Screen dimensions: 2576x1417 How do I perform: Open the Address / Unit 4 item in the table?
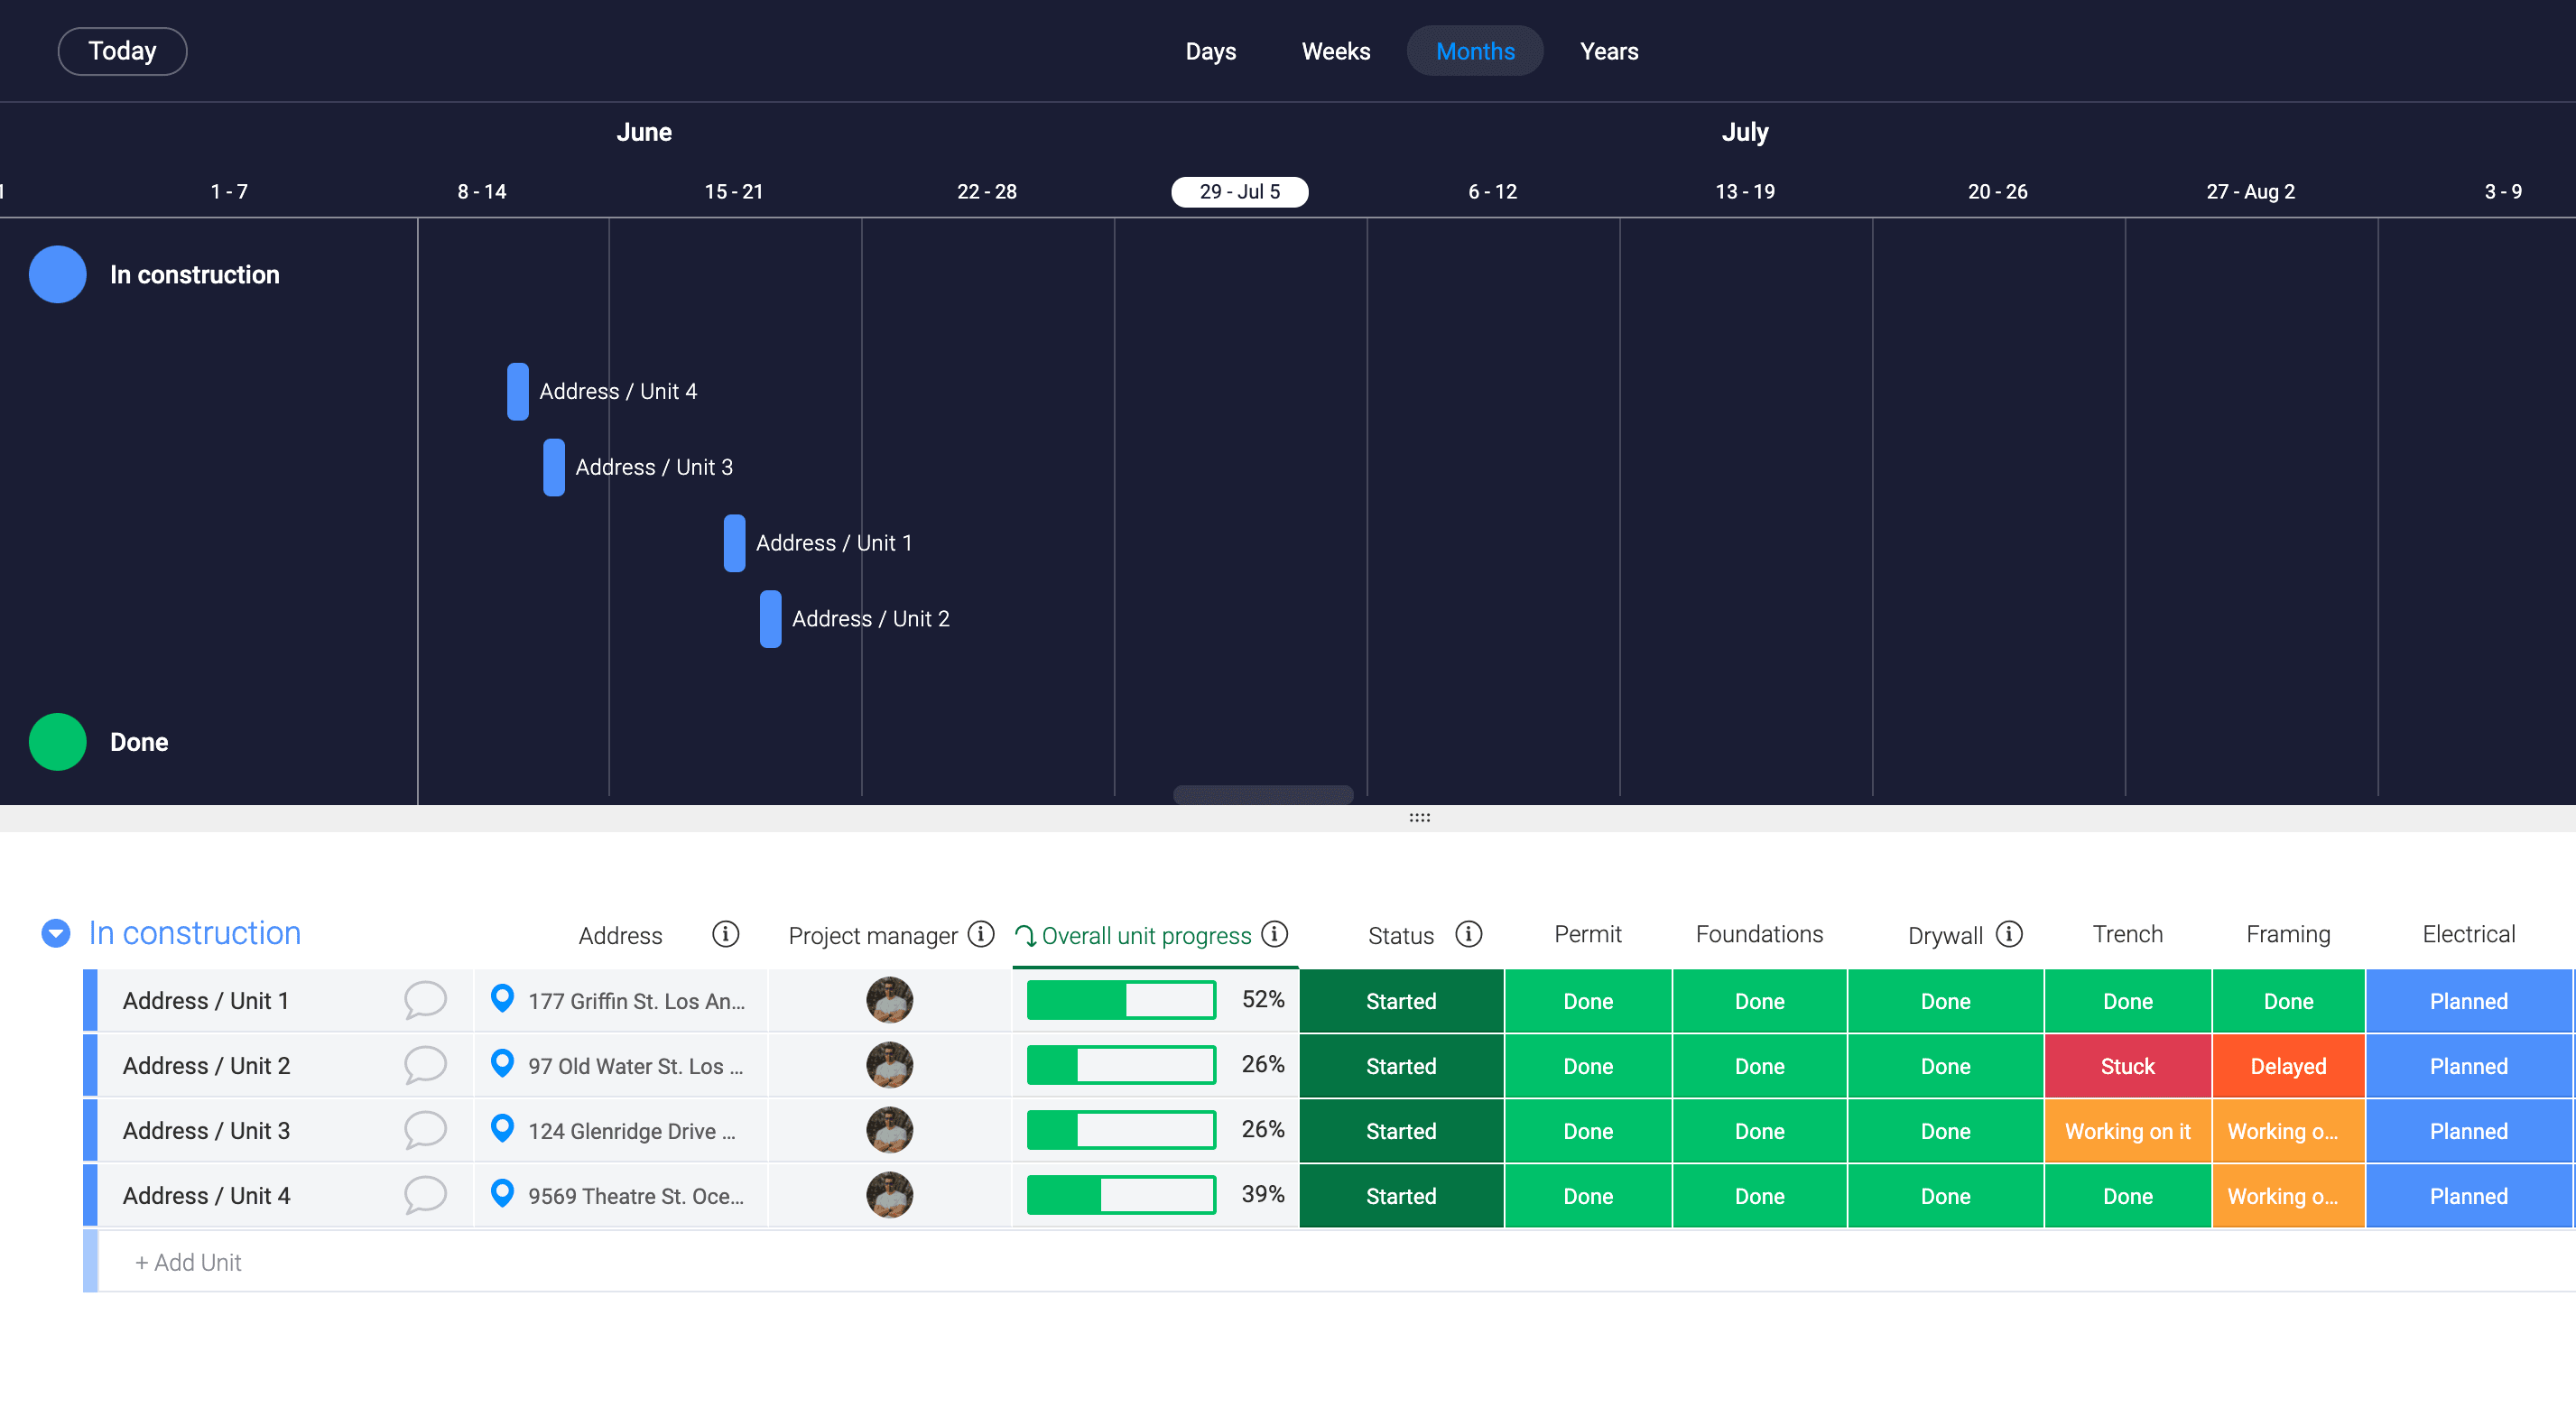click(x=206, y=1196)
